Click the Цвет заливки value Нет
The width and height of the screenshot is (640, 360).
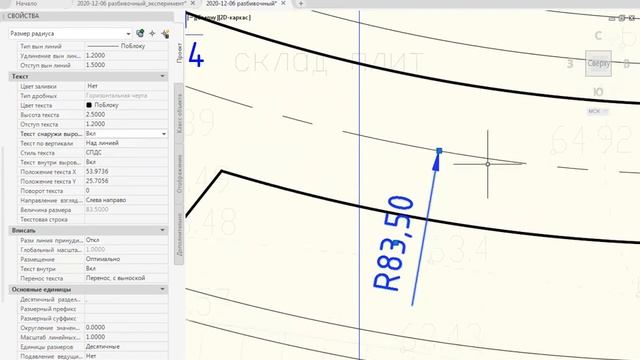click(x=126, y=86)
